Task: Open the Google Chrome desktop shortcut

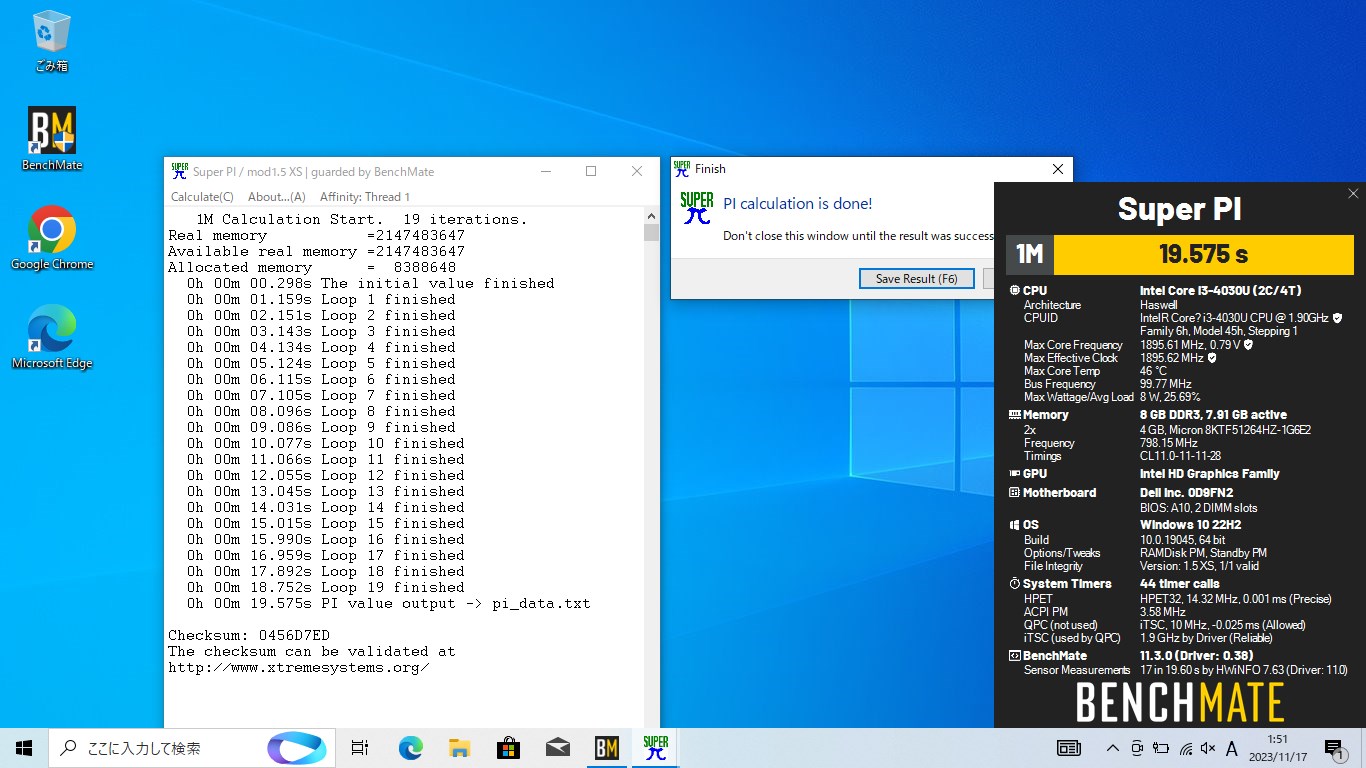Action: (52, 238)
